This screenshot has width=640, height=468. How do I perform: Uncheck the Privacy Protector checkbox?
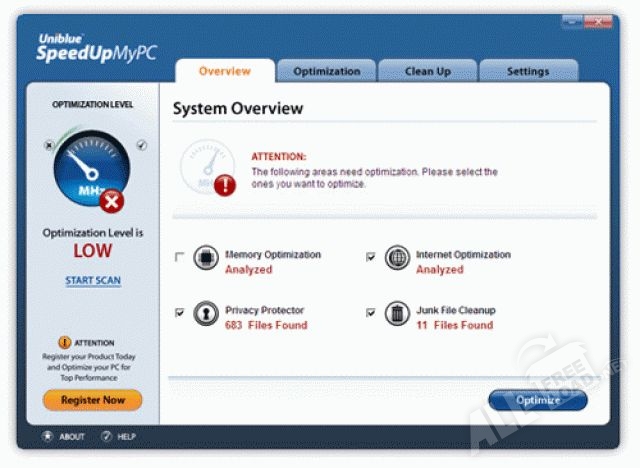pos(180,313)
